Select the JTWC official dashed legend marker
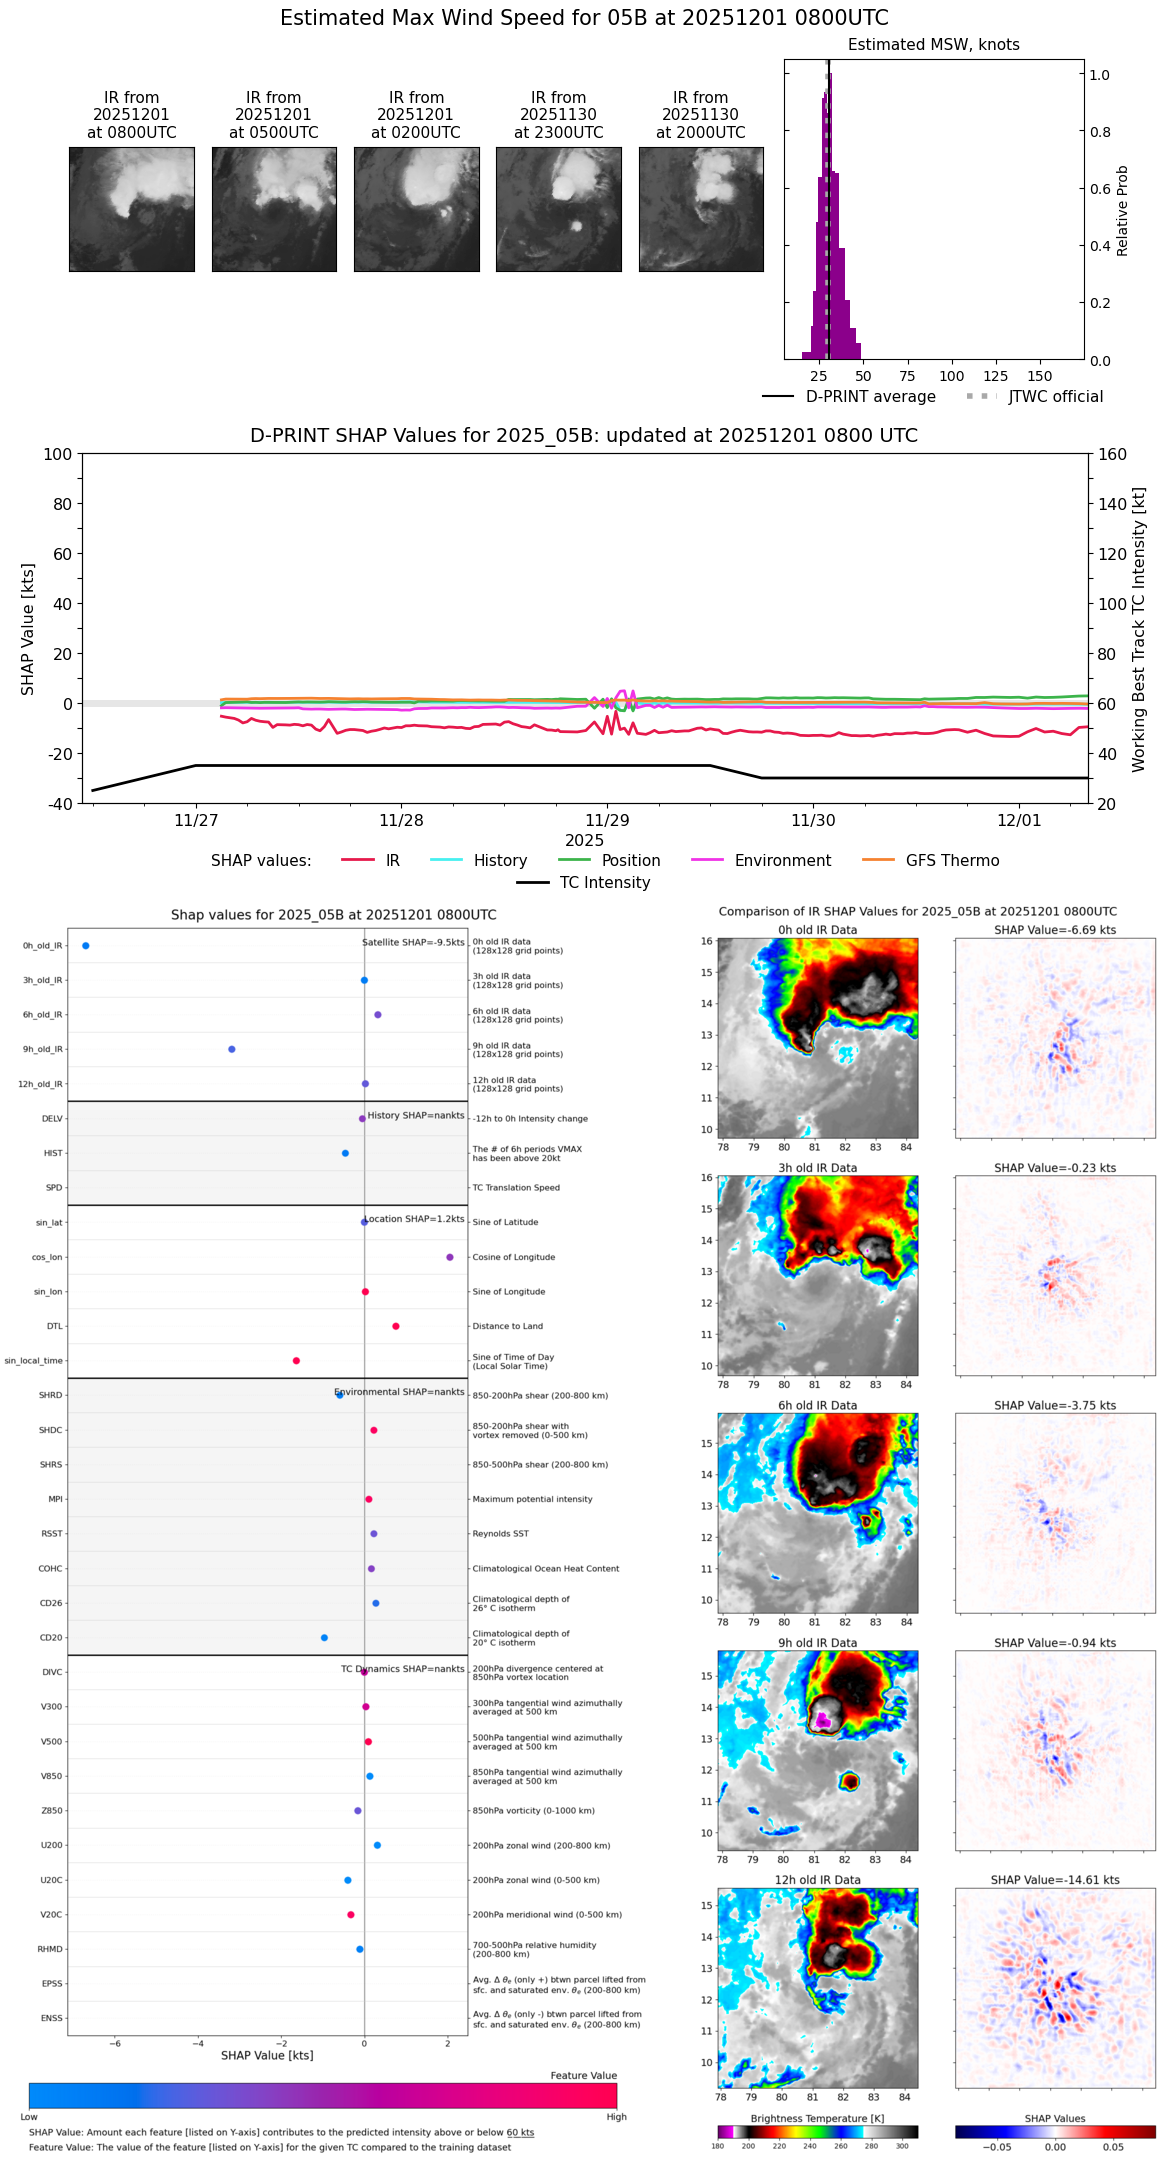This screenshot has height=2158, width=1168. (x=981, y=396)
